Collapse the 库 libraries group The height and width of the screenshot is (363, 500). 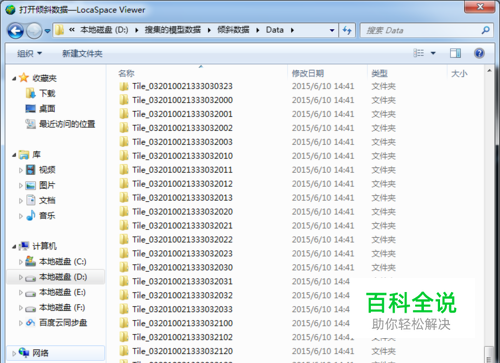14,155
